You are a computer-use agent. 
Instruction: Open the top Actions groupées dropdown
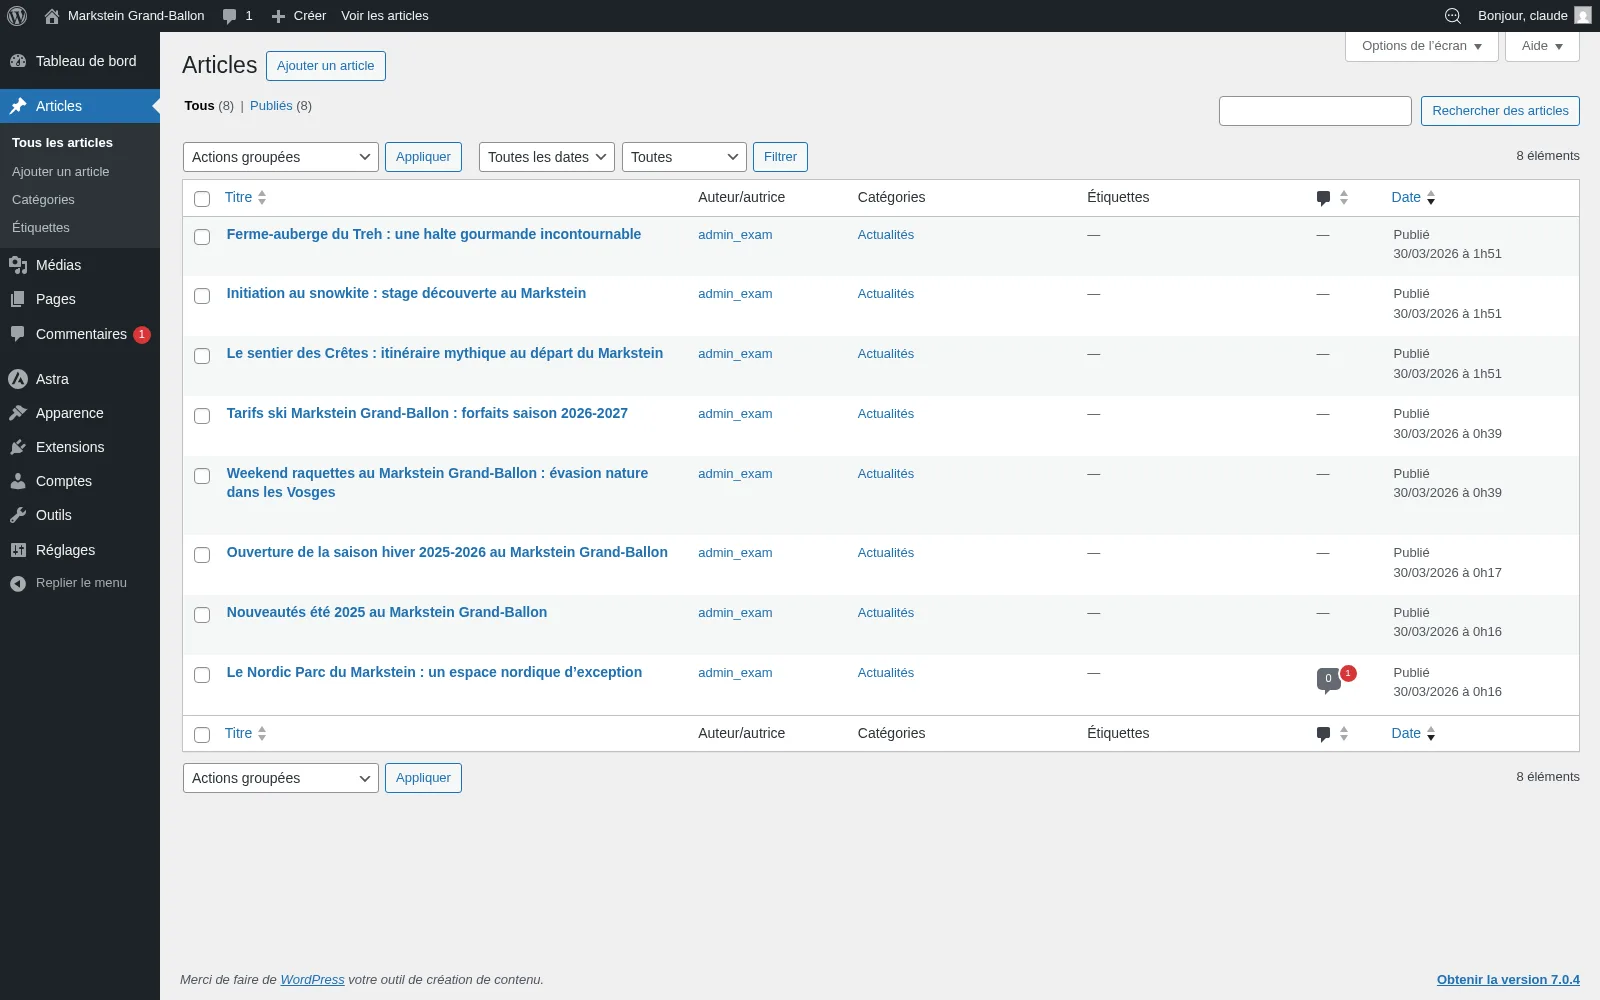point(281,157)
